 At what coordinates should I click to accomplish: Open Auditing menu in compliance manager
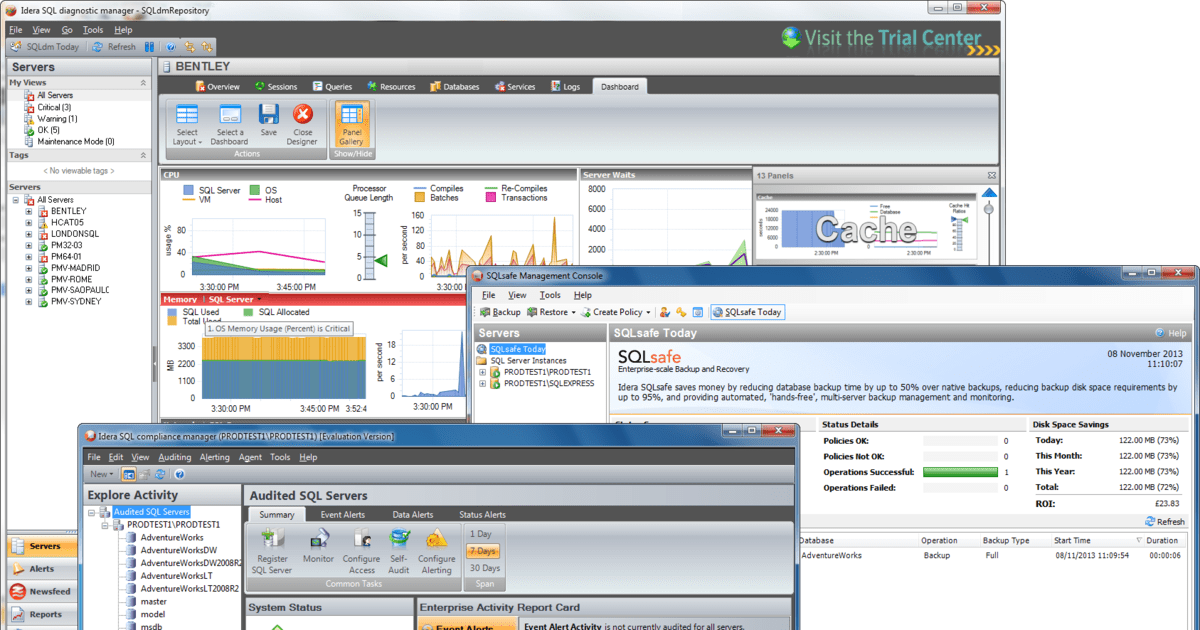coord(176,457)
